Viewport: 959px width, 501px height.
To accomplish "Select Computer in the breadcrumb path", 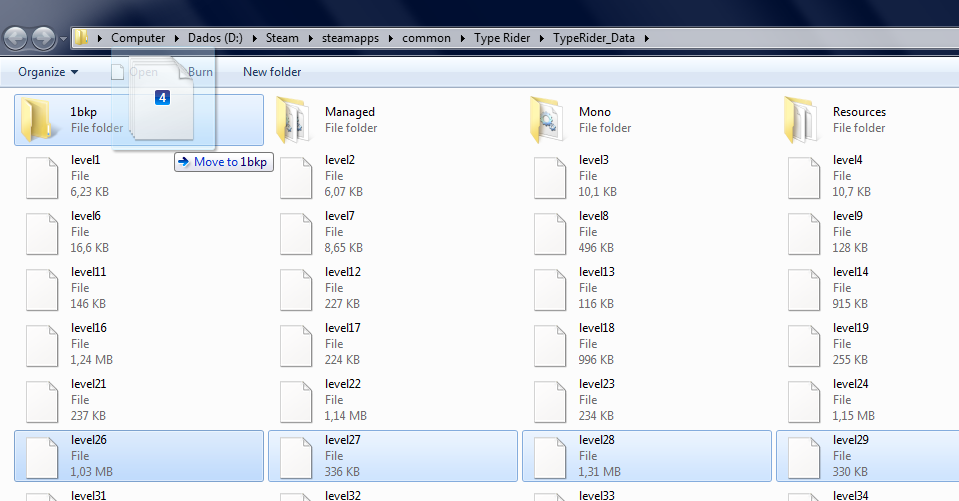I will 138,38.
